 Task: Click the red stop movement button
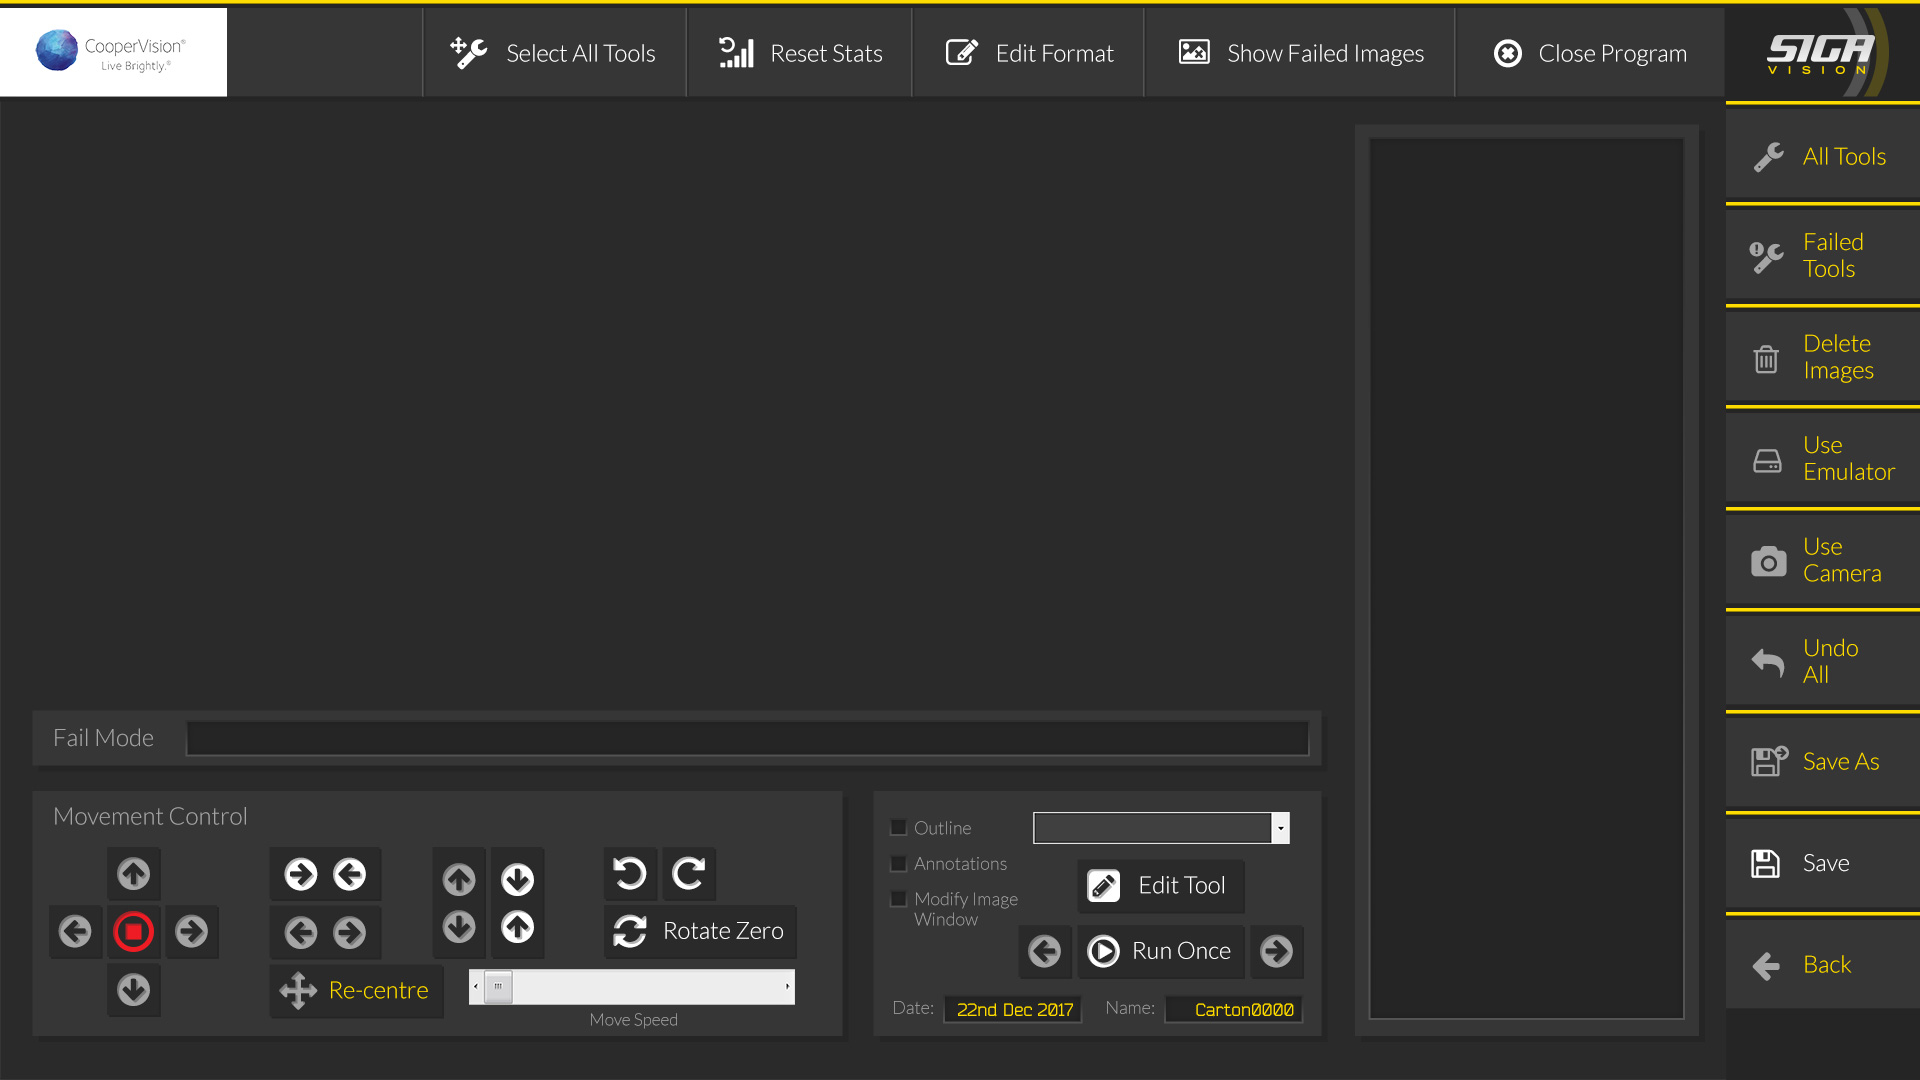[133, 932]
